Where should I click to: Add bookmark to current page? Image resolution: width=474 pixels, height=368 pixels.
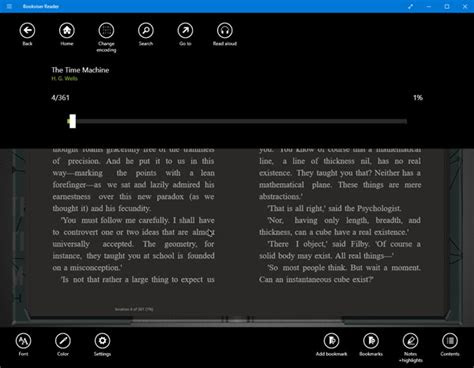click(331, 341)
